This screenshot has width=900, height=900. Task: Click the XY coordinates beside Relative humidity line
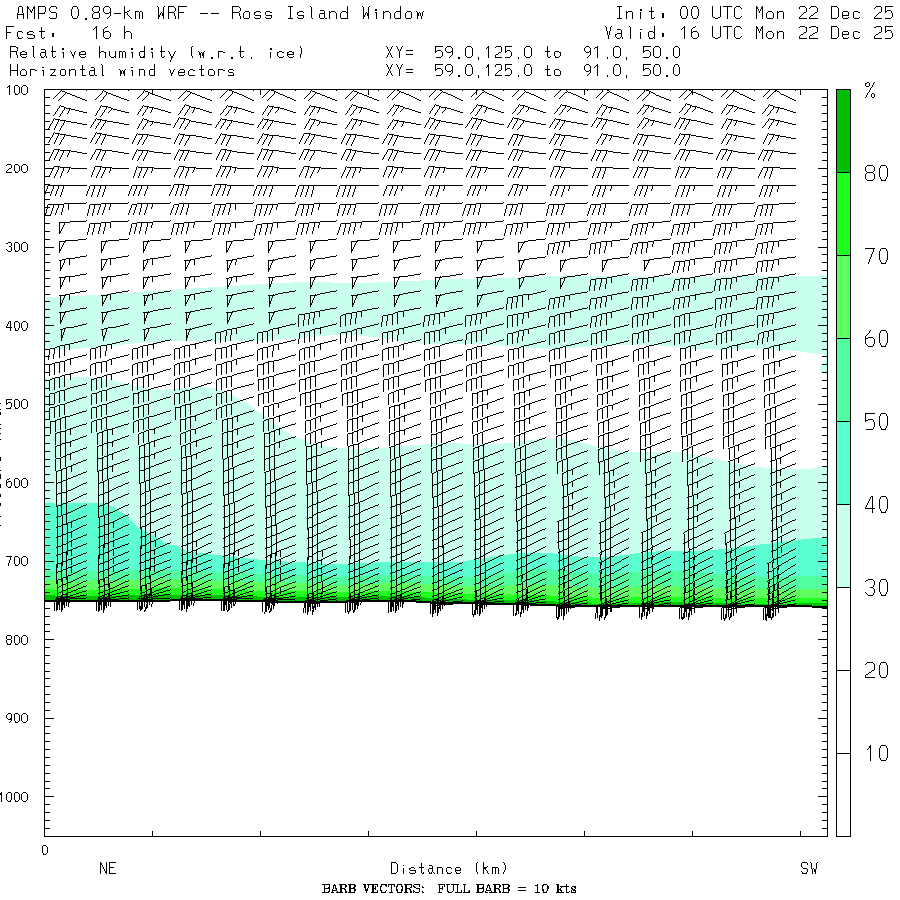tap(533, 53)
